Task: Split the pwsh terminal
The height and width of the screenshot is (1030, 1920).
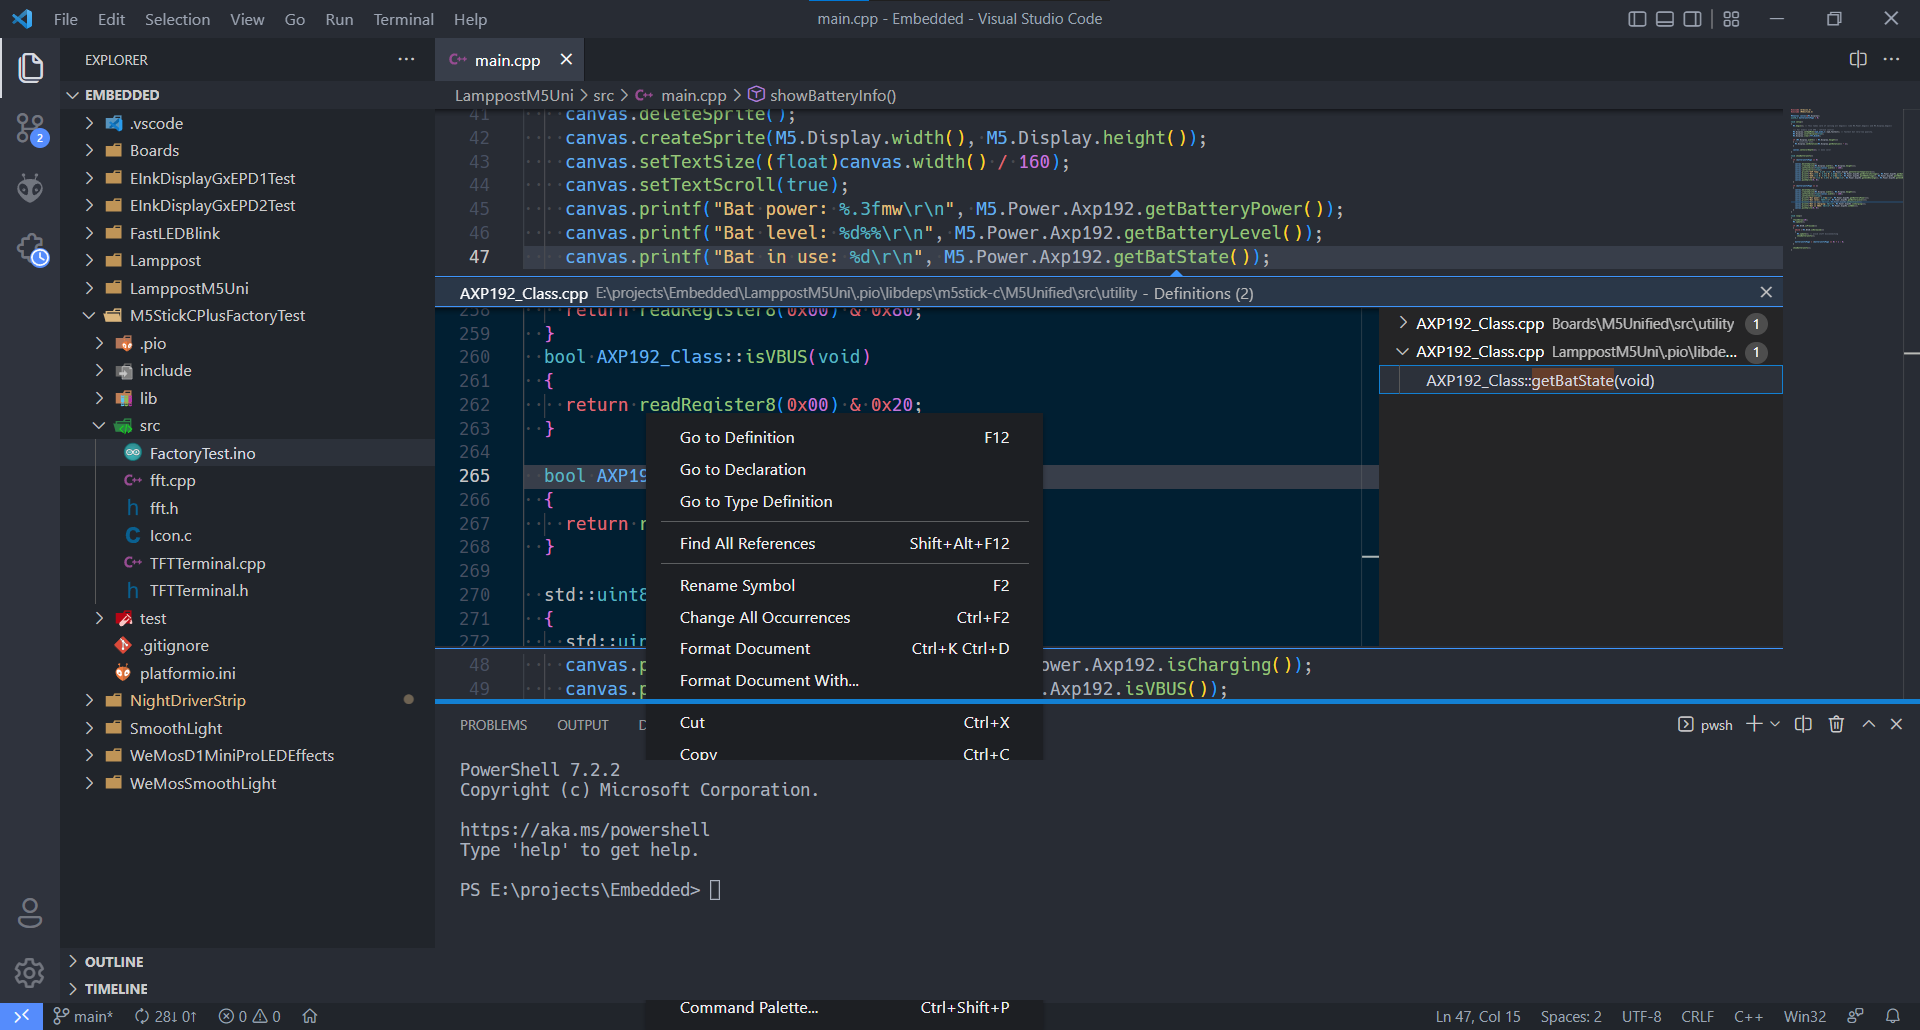Action: (1803, 724)
